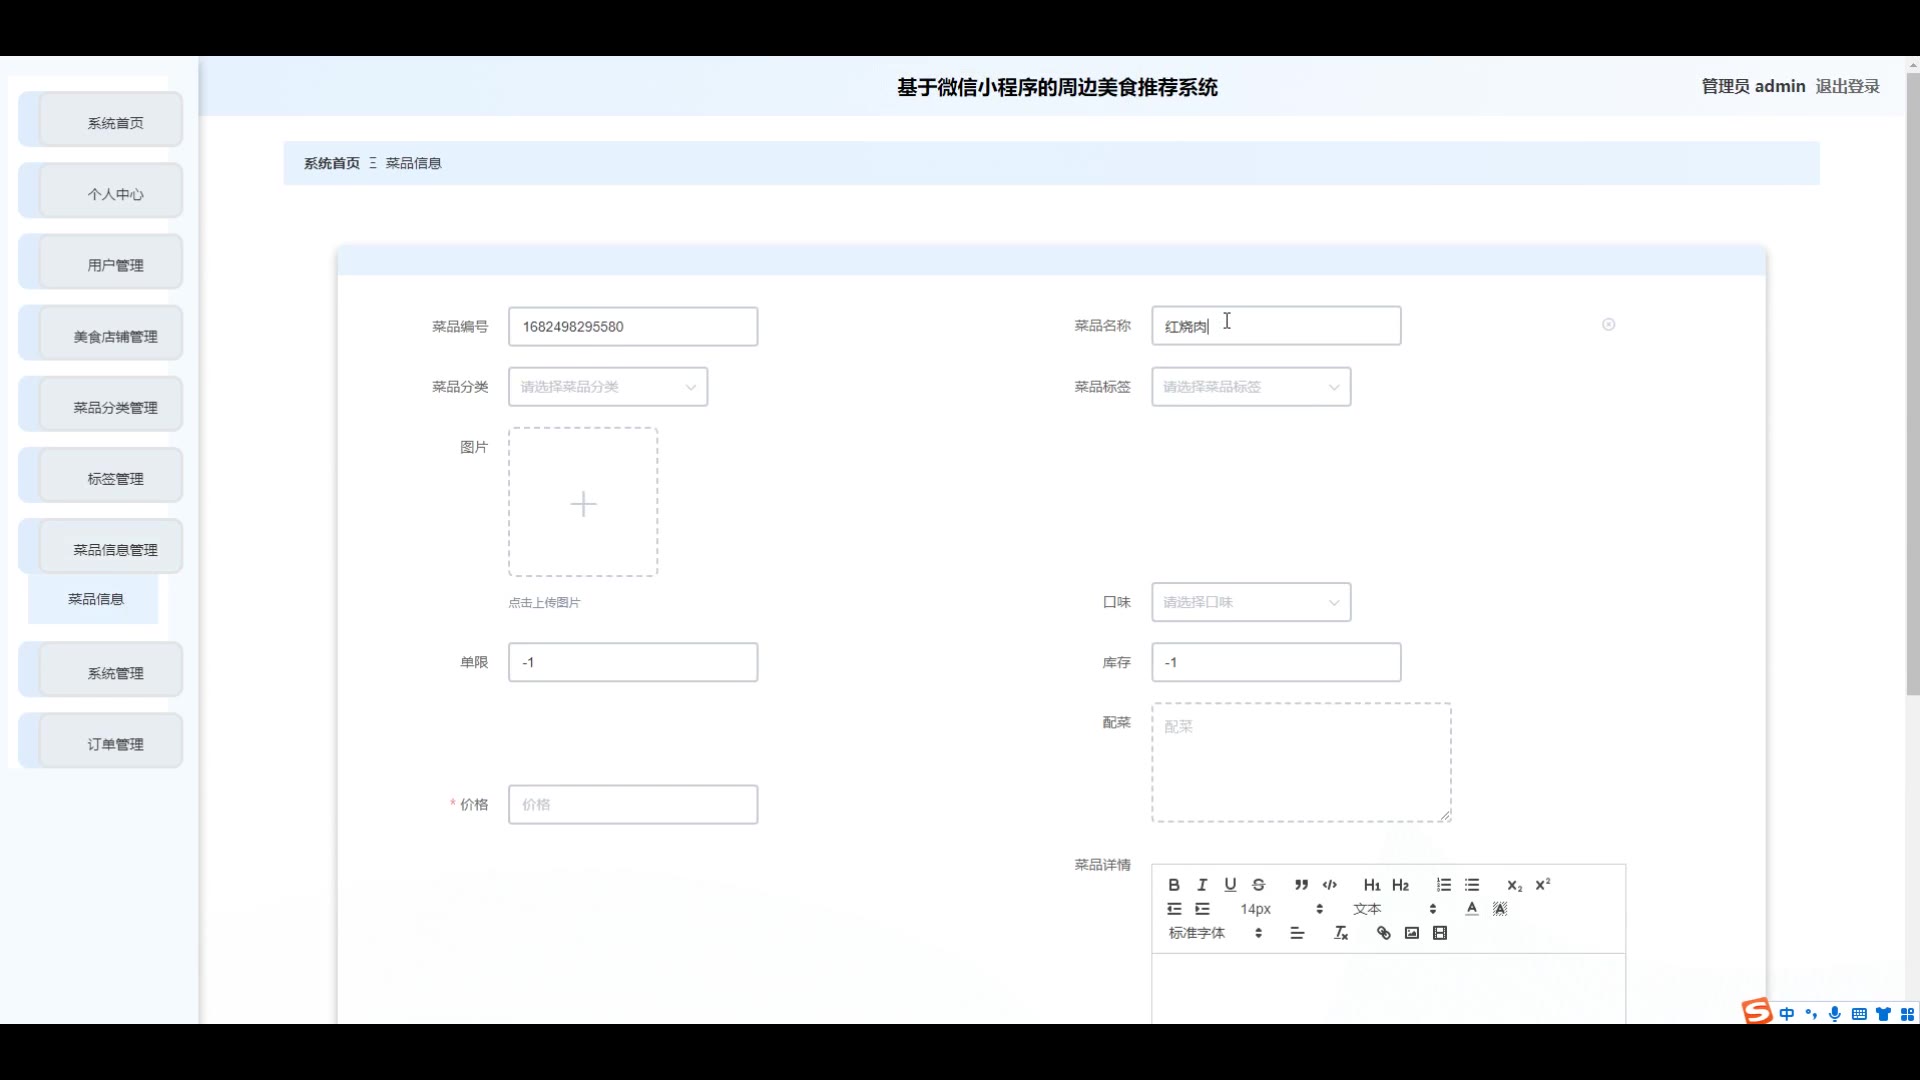Click 价格 input field
Screen dimensions: 1920x1080
point(632,805)
